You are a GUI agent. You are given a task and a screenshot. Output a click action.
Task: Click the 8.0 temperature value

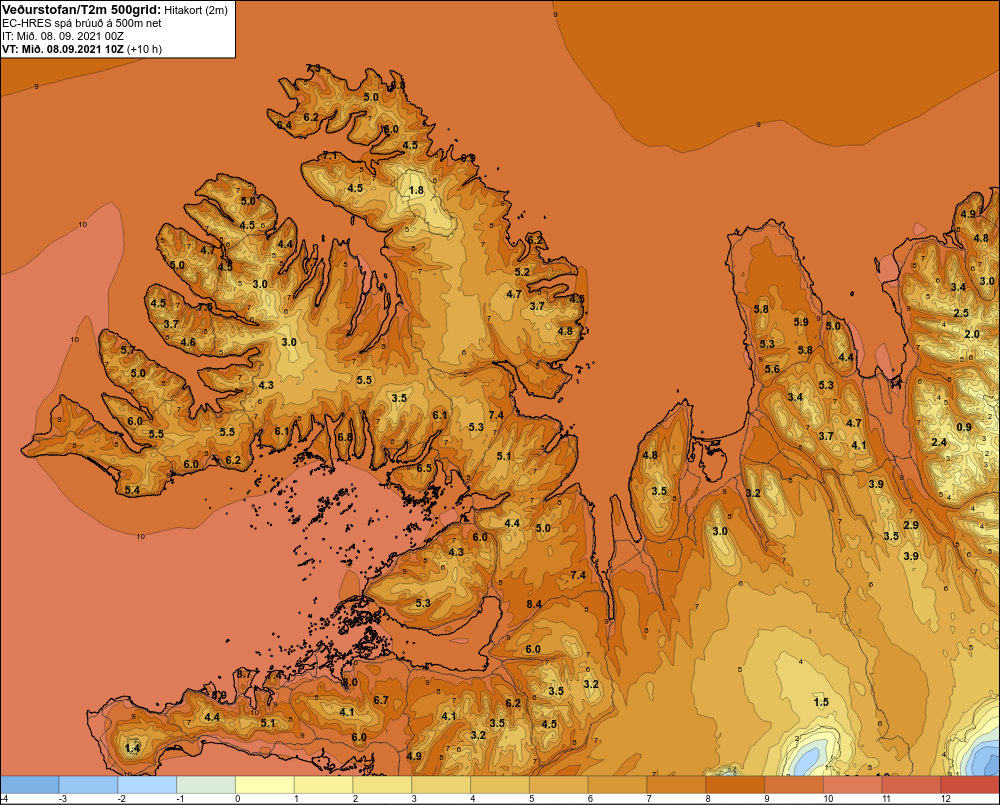(x=349, y=683)
